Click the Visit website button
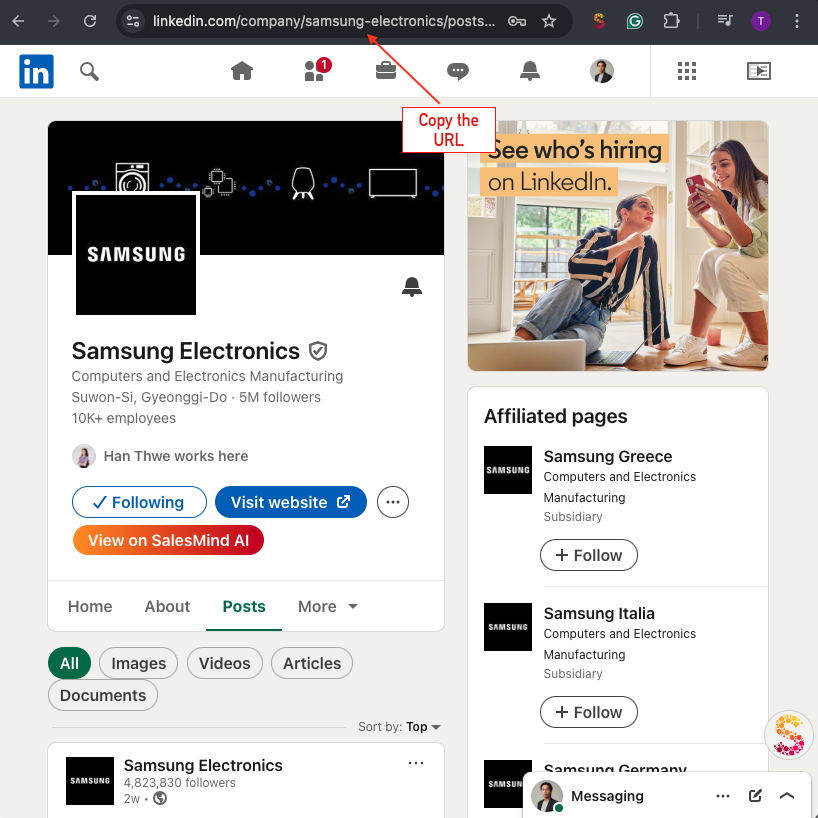Screen dimensions: 818x818 tap(290, 502)
